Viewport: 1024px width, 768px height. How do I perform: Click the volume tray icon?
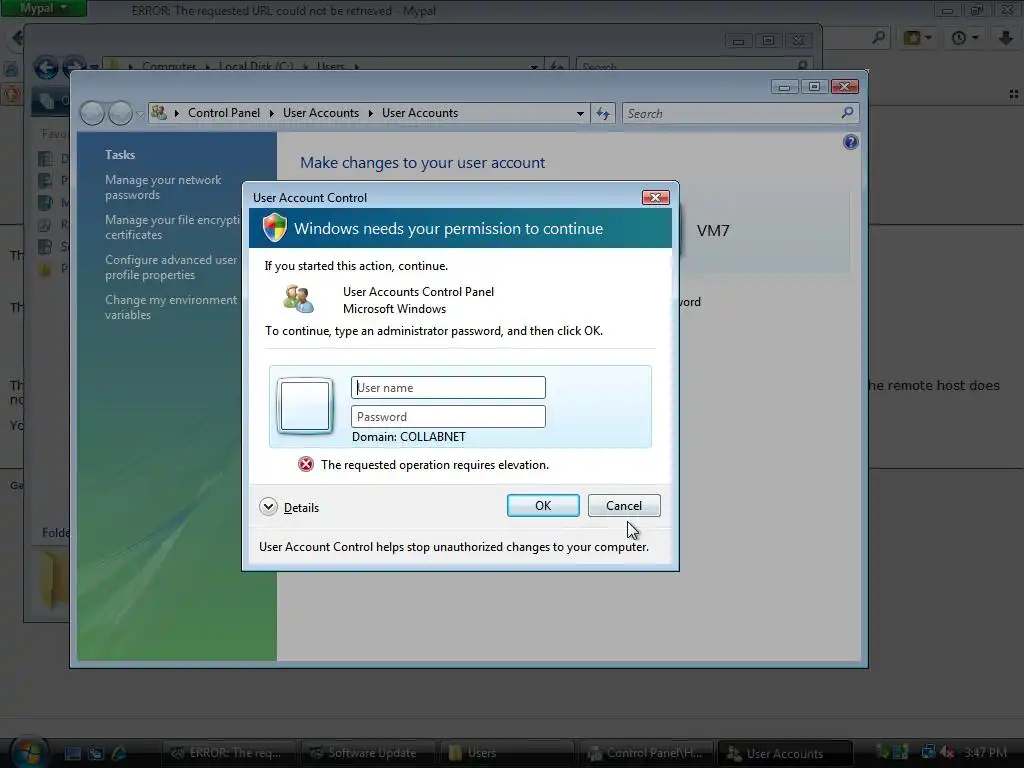click(x=947, y=752)
